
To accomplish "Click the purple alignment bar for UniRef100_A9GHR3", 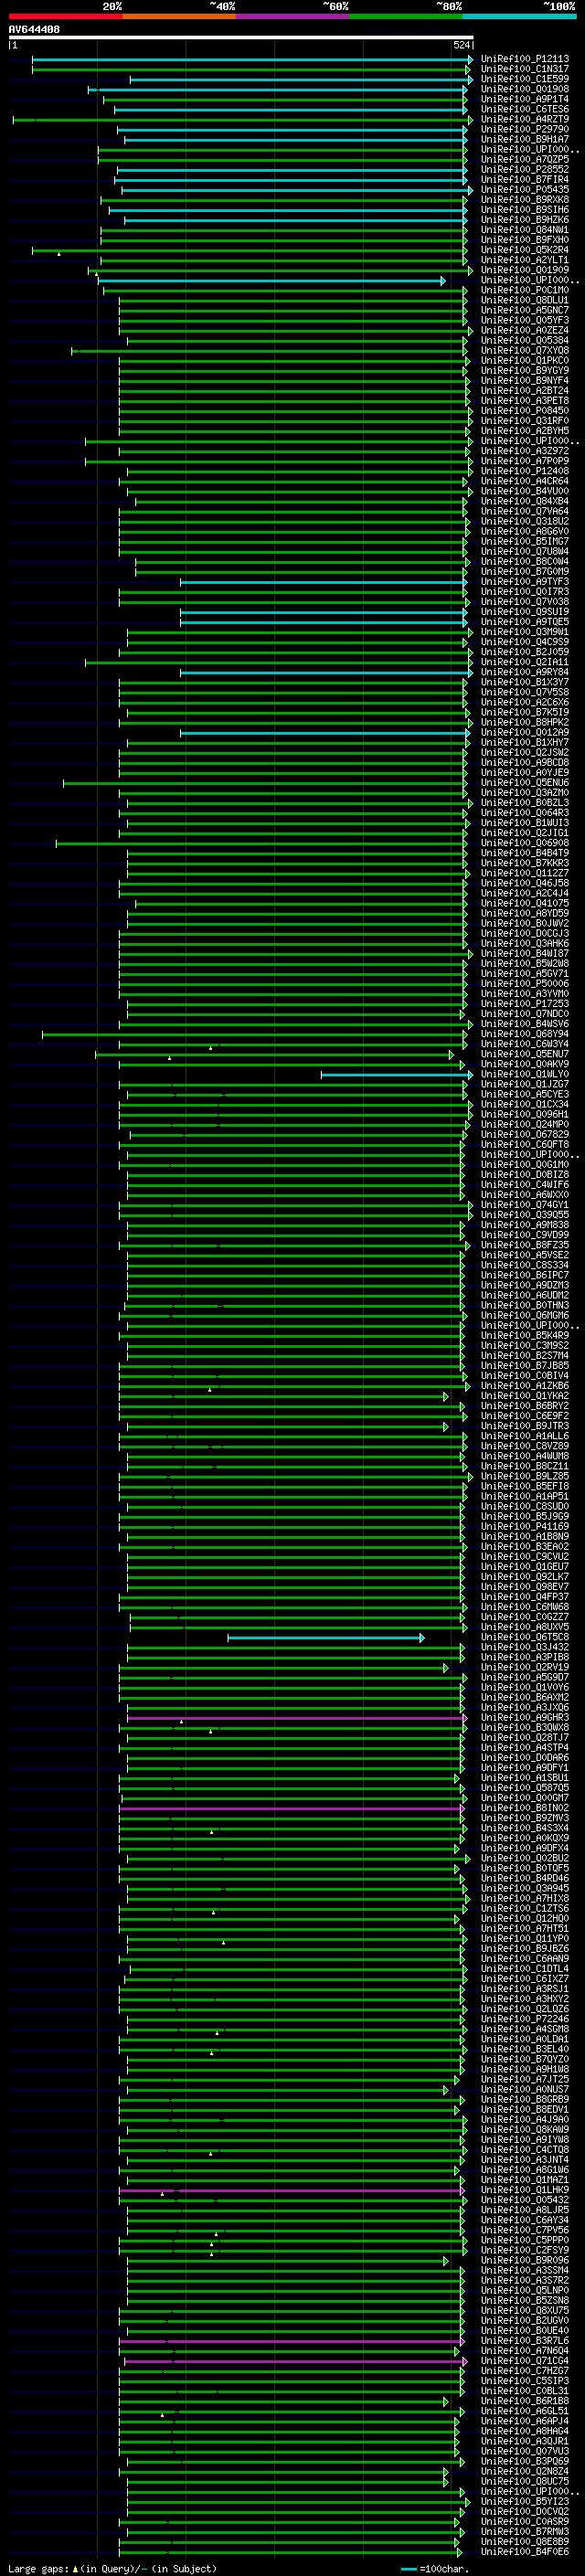I will [297, 1718].
